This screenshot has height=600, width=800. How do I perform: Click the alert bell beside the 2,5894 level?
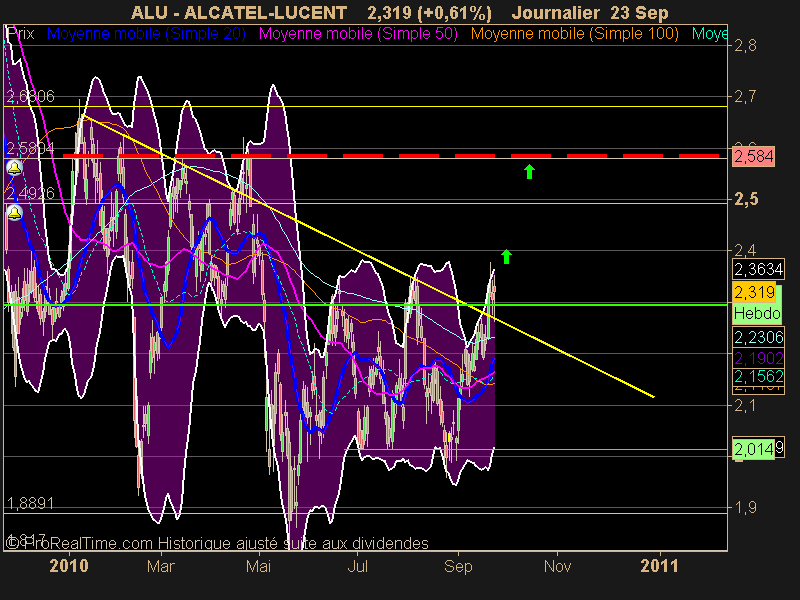14,168
